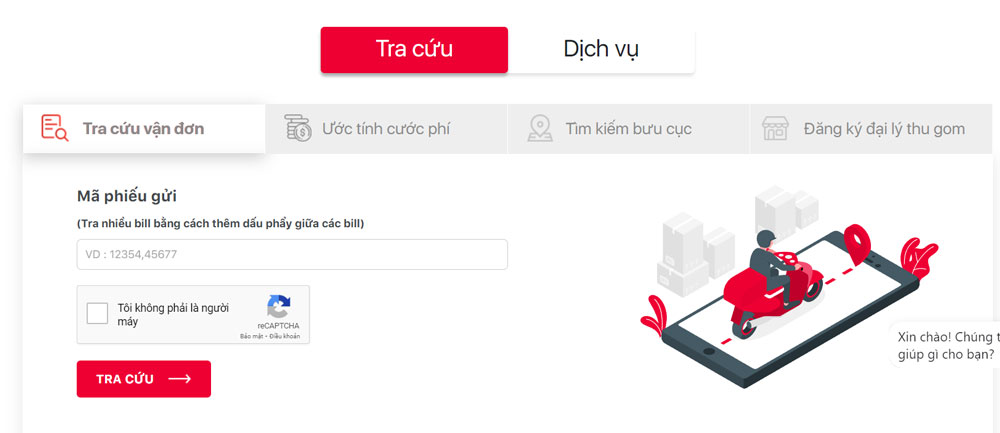
Task: Click the arrow icon in TRA CỨU button
Action: [180, 379]
